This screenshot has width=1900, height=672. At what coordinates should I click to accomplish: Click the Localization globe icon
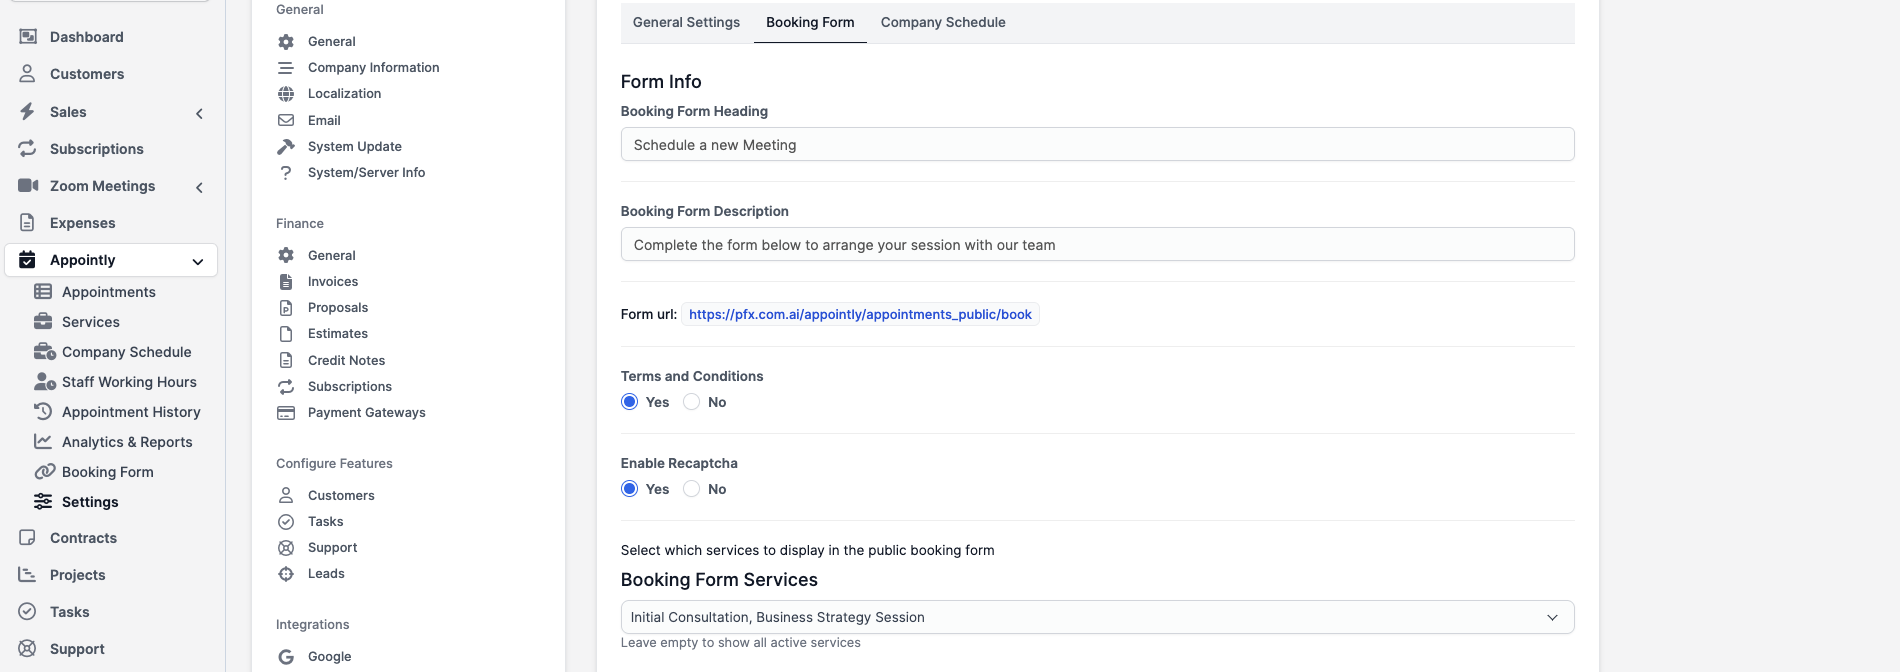(x=286, y=94)
